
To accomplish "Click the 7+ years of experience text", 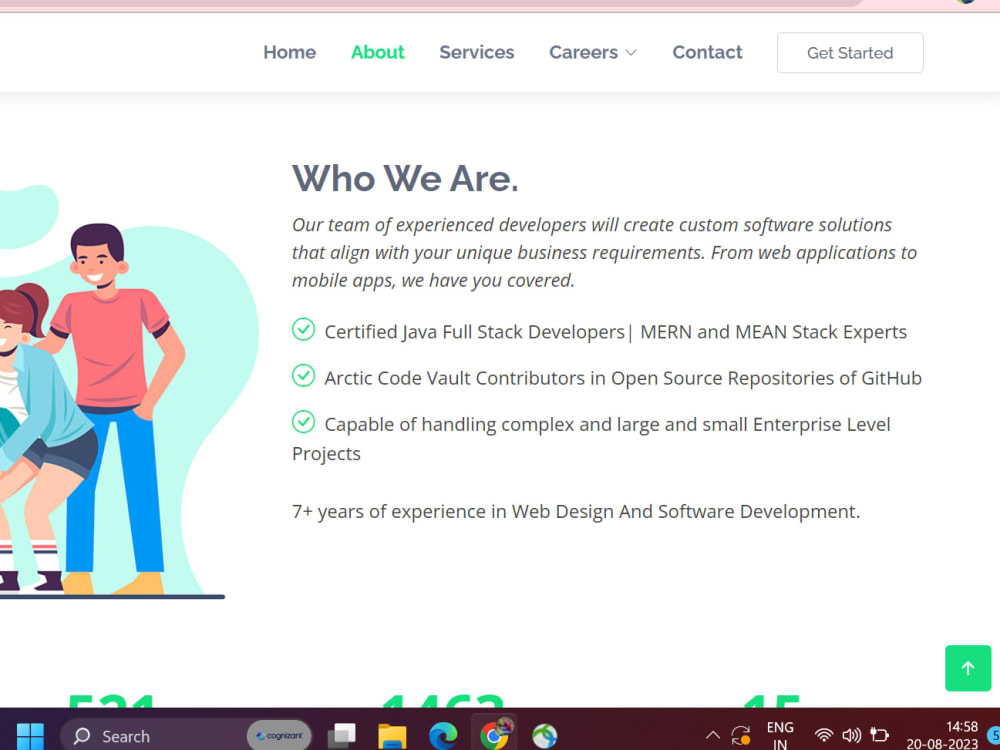I will coord(576,511).
